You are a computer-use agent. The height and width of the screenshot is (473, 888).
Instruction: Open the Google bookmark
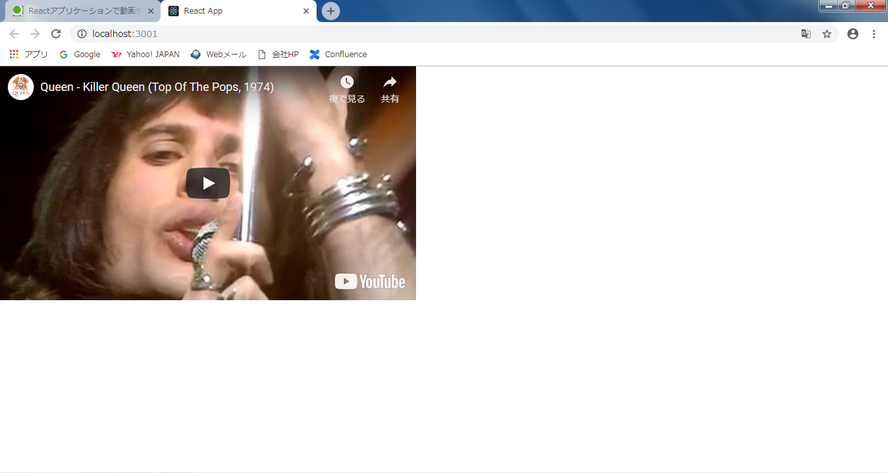pos(80,54)
